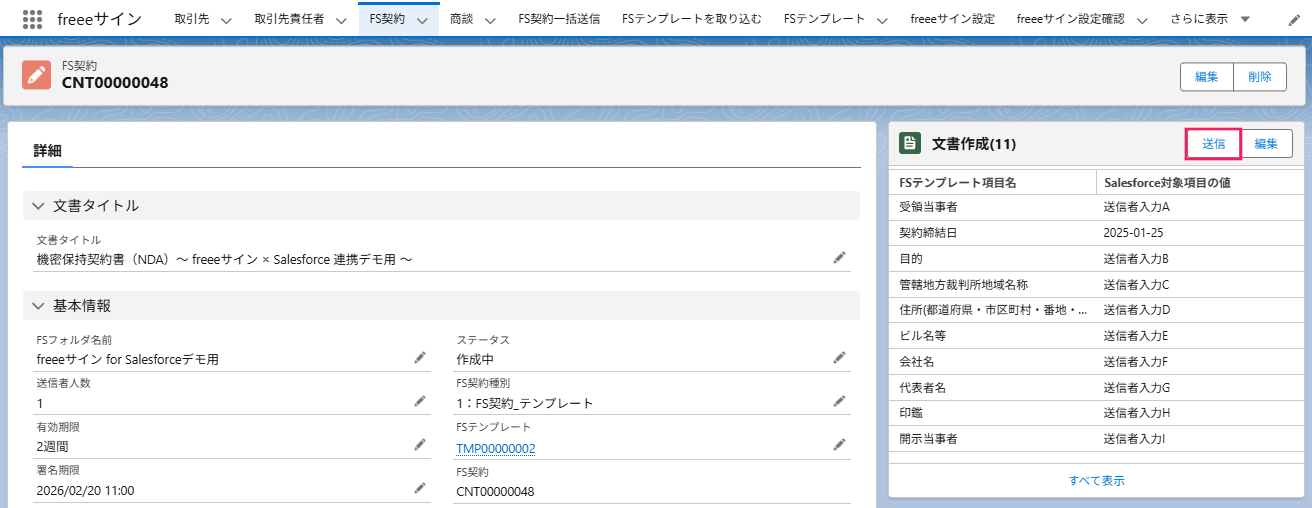Open FS契約 tab dropdown chevron
This screenshot has width=1312, height=508.
coord(422,20)
